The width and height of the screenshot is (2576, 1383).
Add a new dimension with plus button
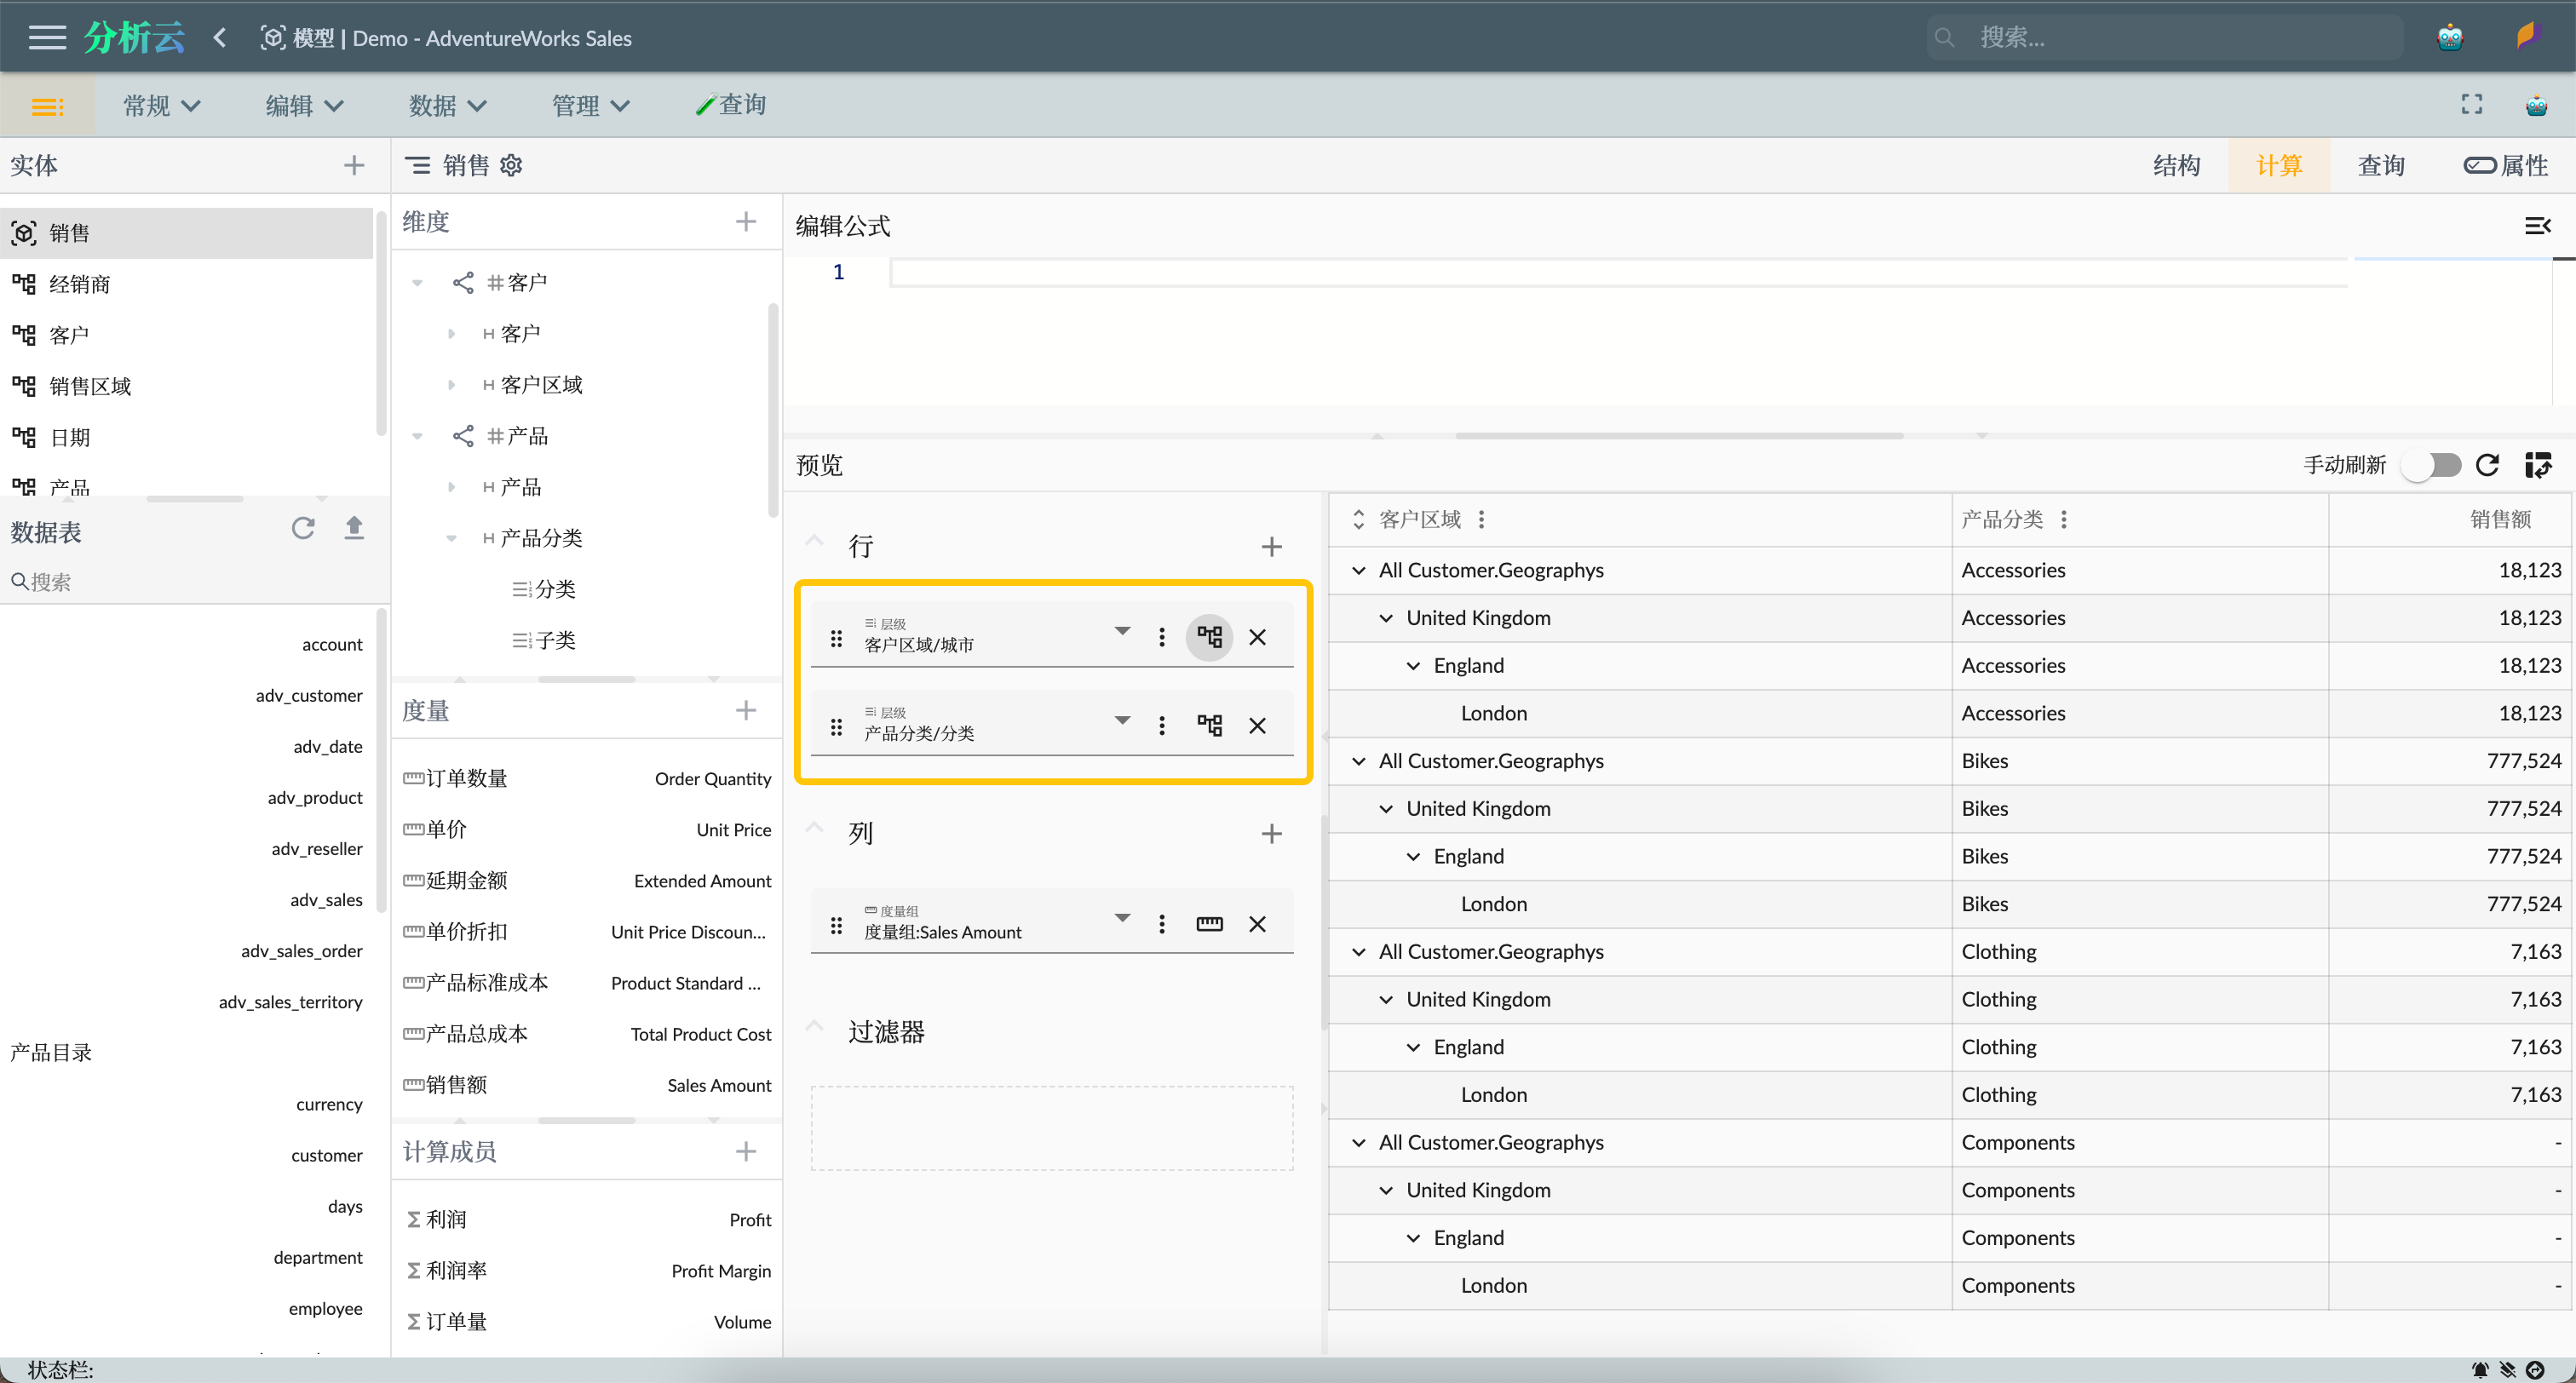coord(745,222)
